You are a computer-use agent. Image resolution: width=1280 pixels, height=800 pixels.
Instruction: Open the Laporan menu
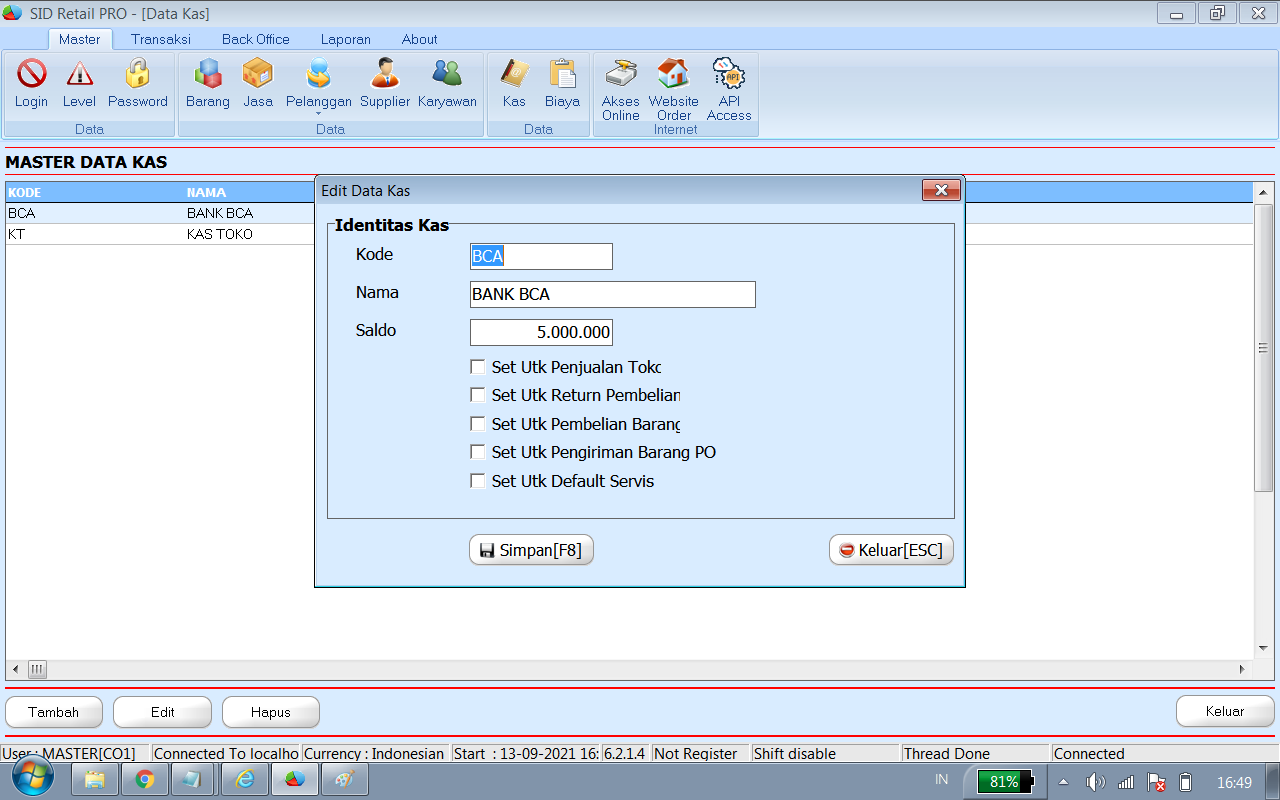(x=345, y=39)
